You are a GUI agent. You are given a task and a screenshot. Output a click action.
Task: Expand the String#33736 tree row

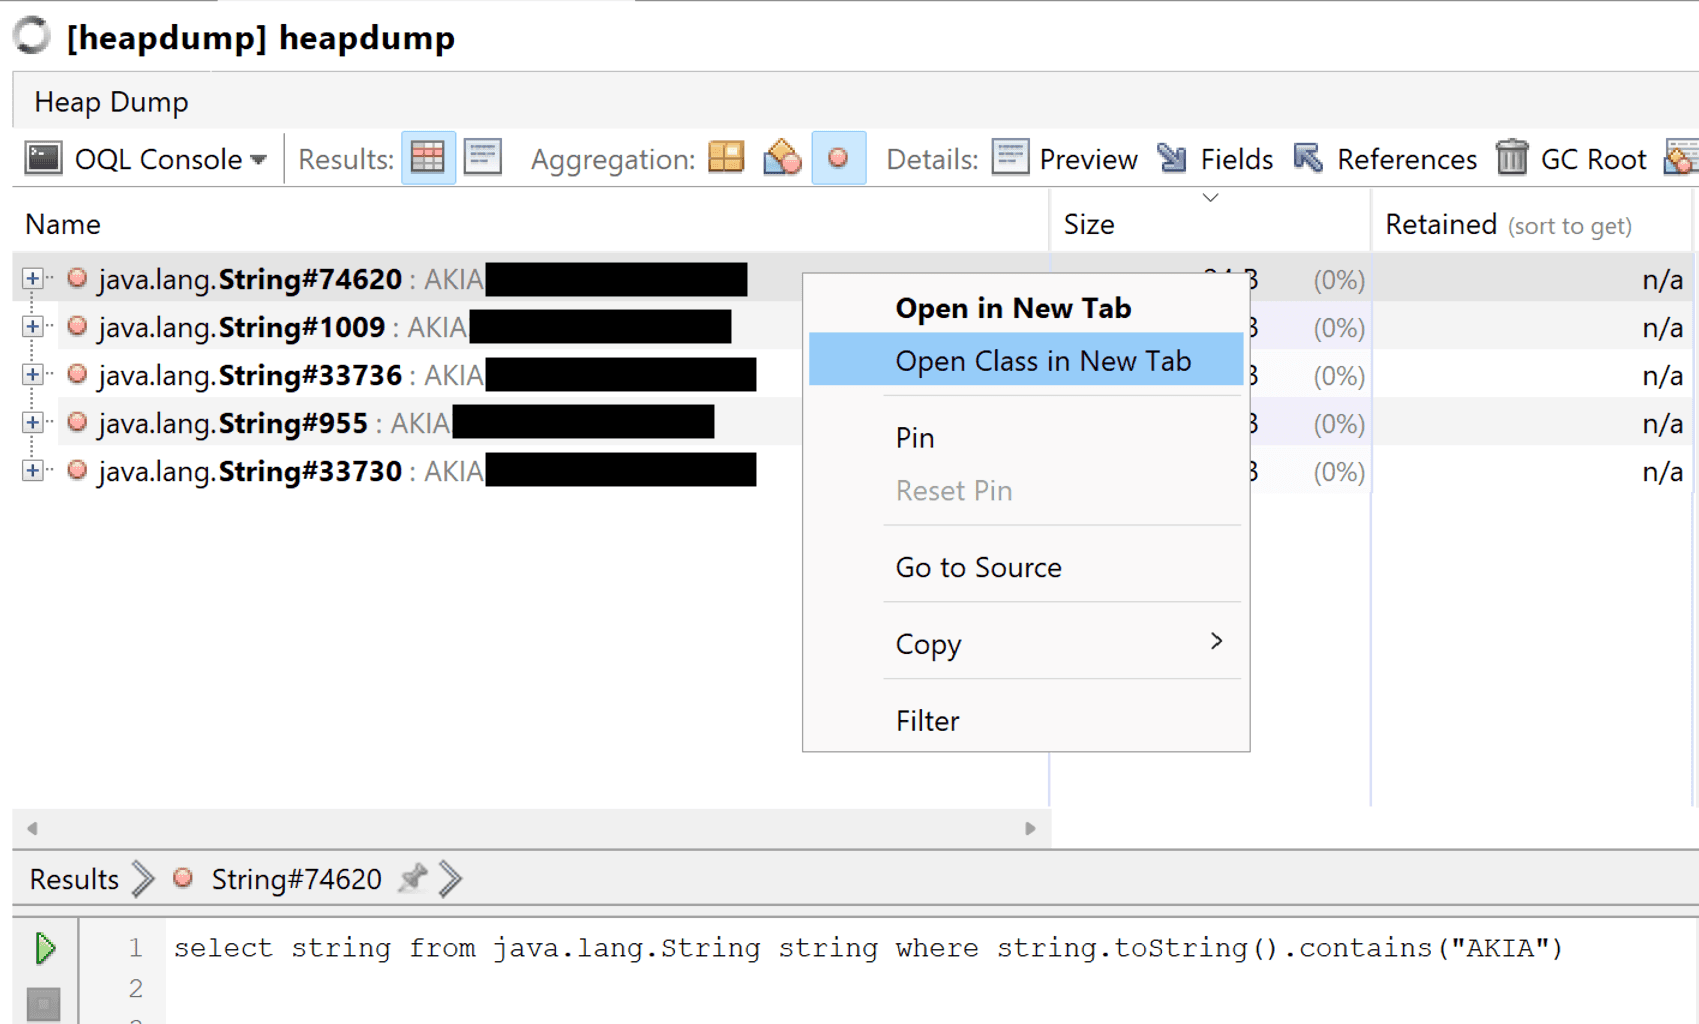click(x=32, y=374)
